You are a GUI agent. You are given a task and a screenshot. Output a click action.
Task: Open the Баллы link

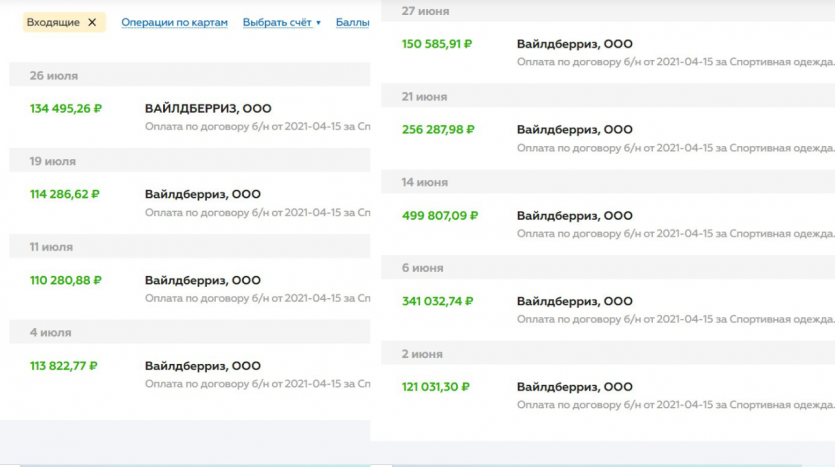pyautogui.click(x=352, y=22)
